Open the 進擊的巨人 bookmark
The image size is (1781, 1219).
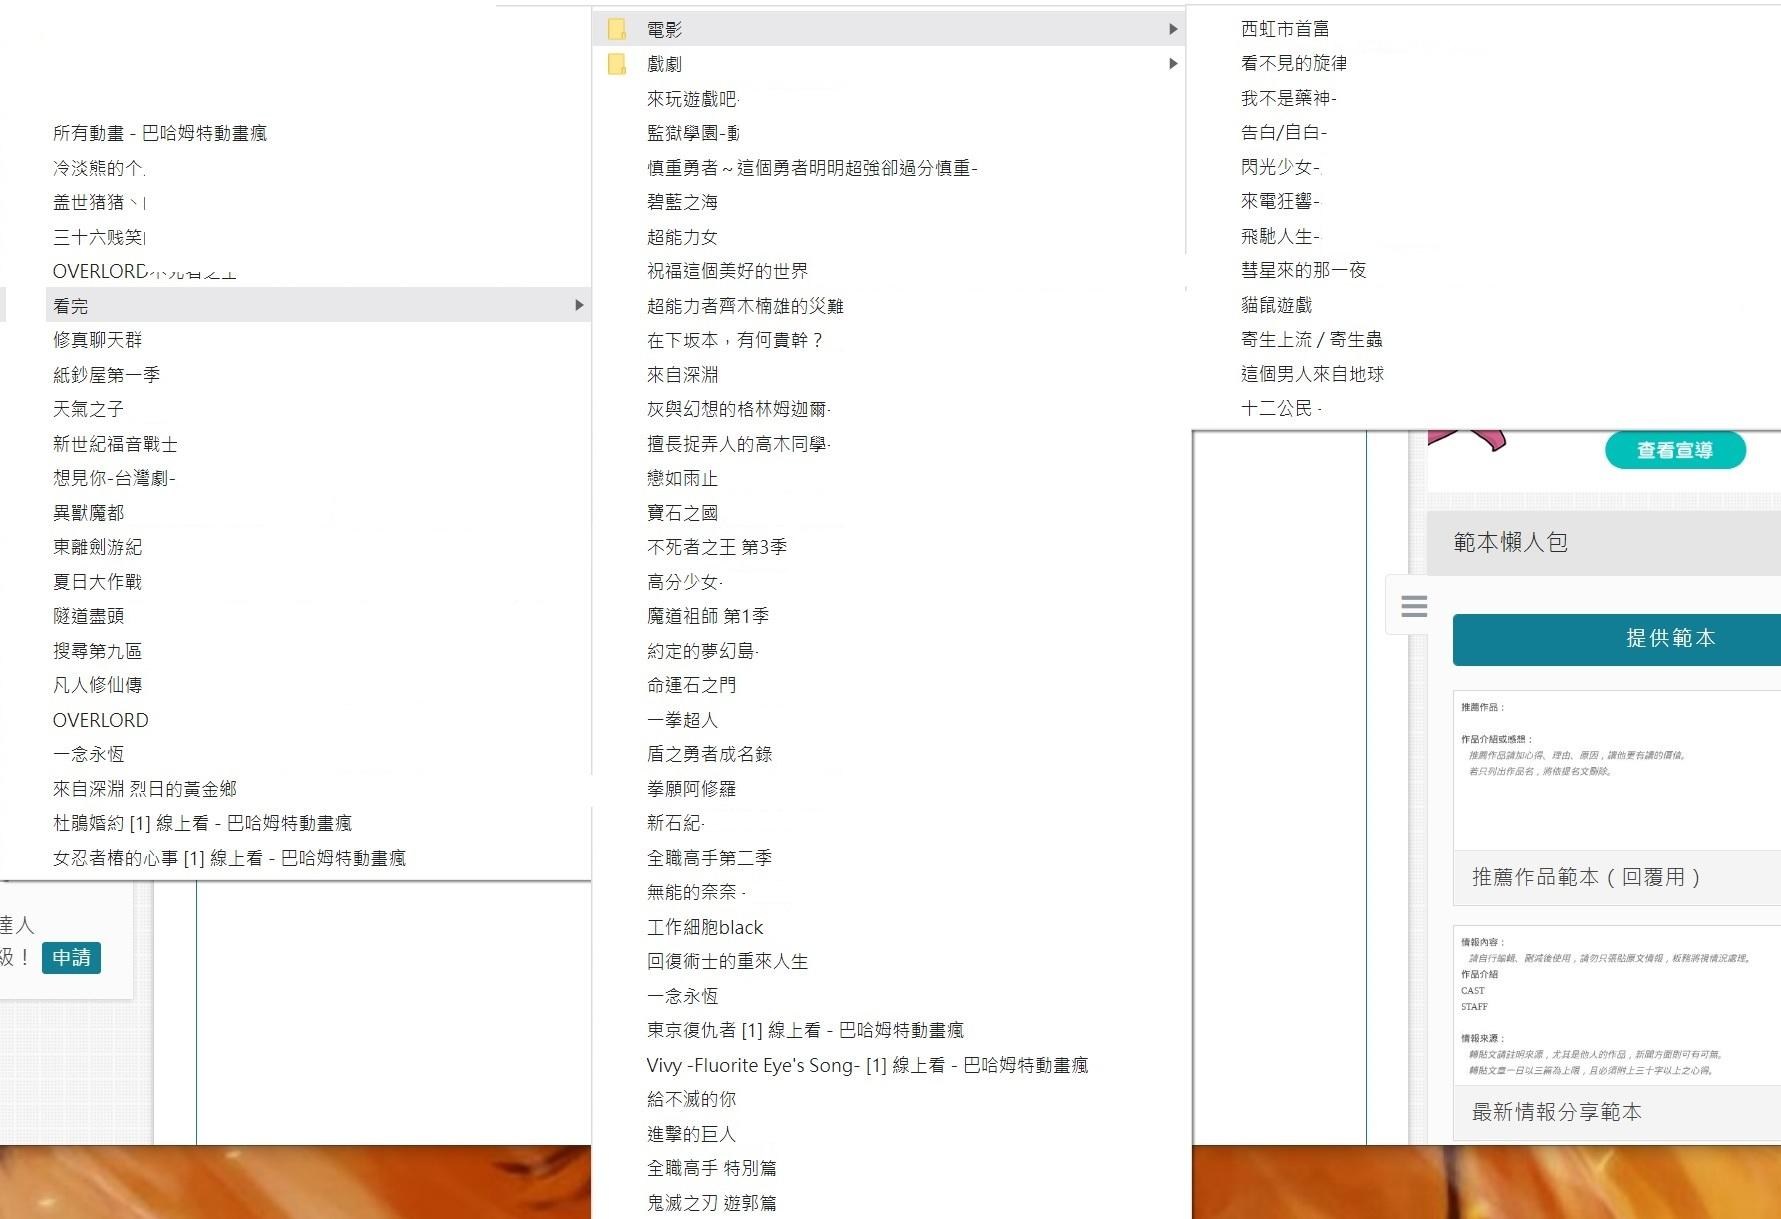(691, 1133)
